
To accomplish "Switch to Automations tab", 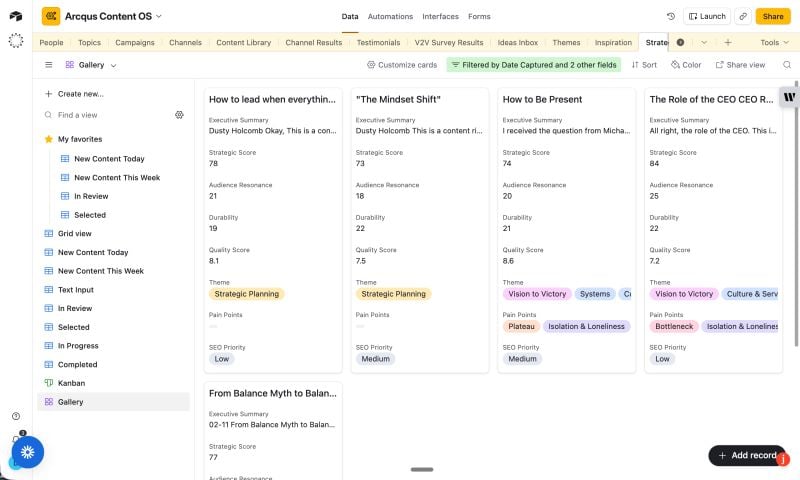I will tap(390, 16).
